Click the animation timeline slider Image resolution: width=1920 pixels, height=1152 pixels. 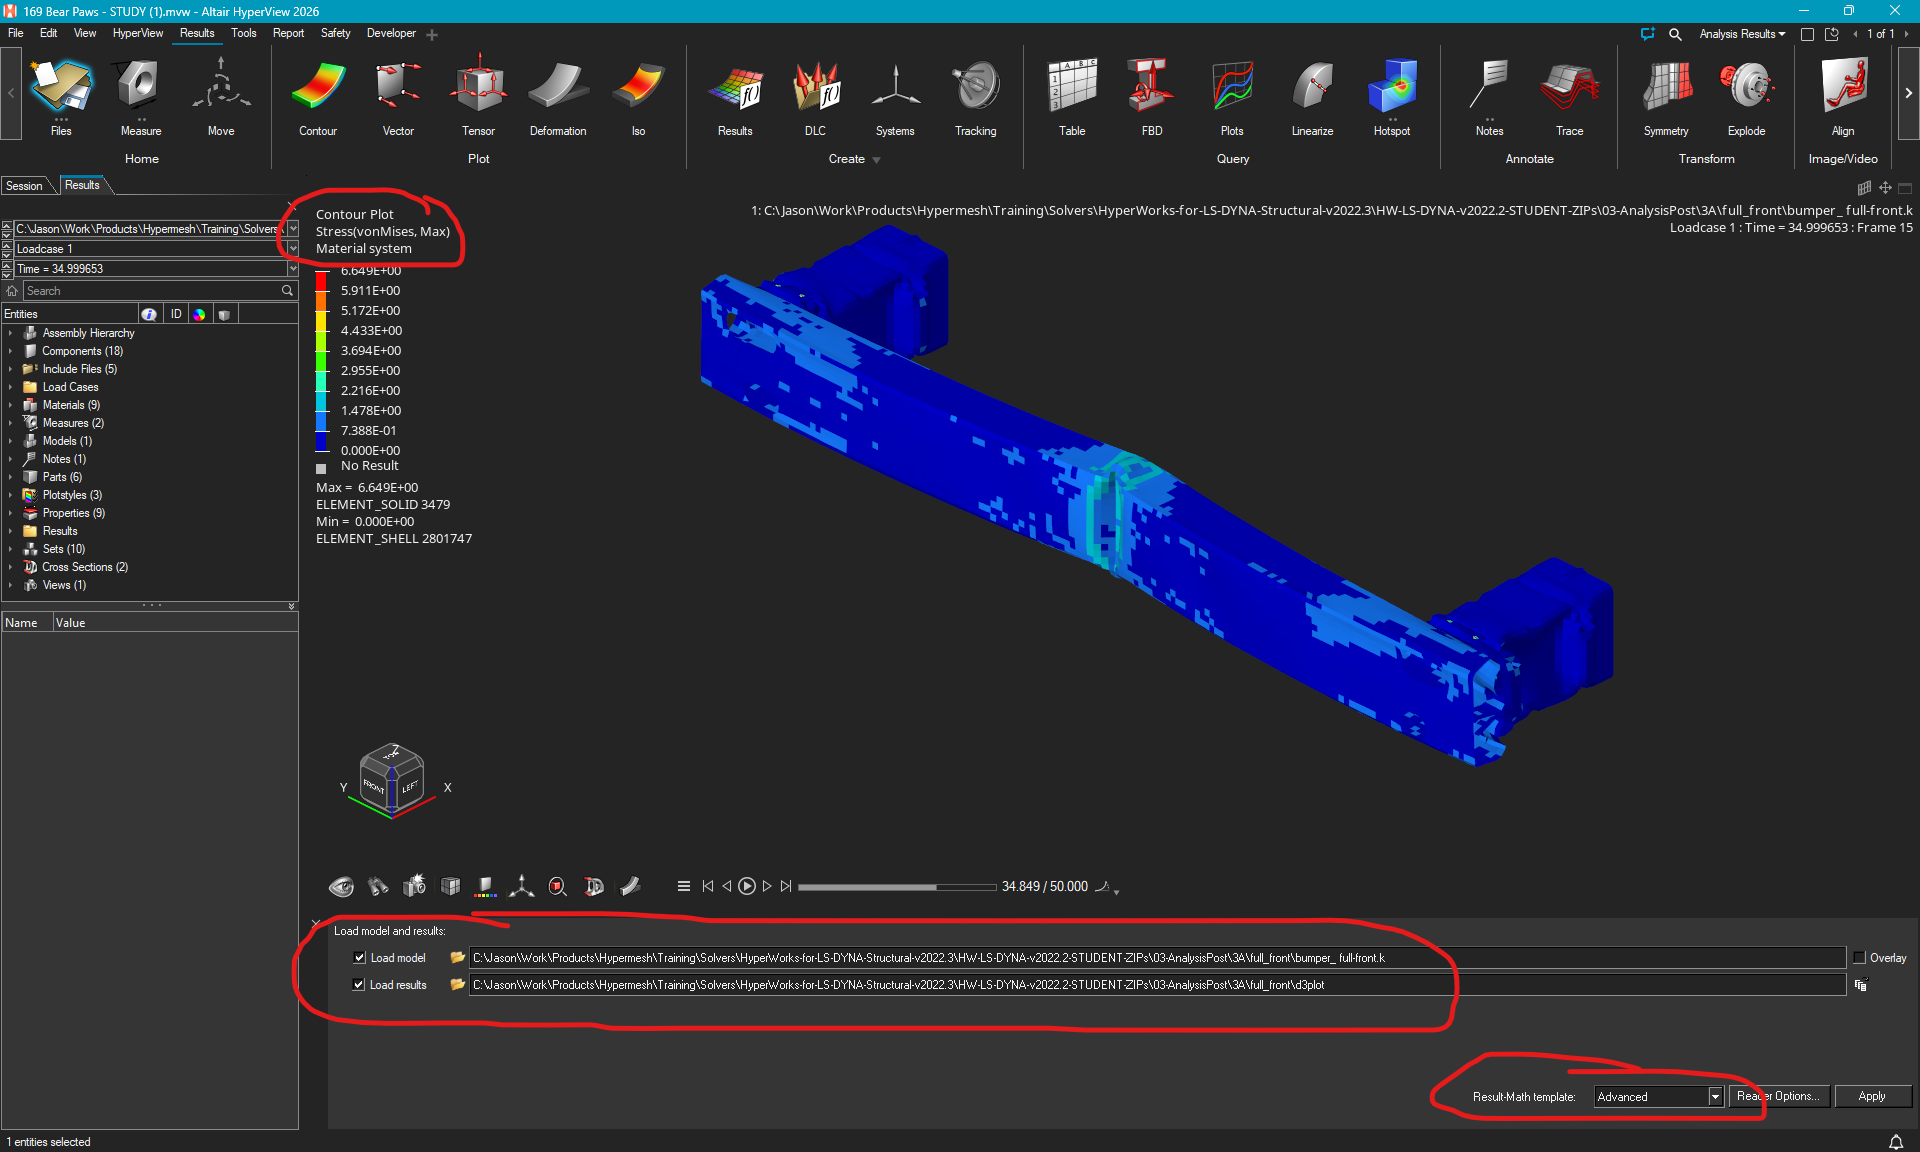tap(896, 886)
